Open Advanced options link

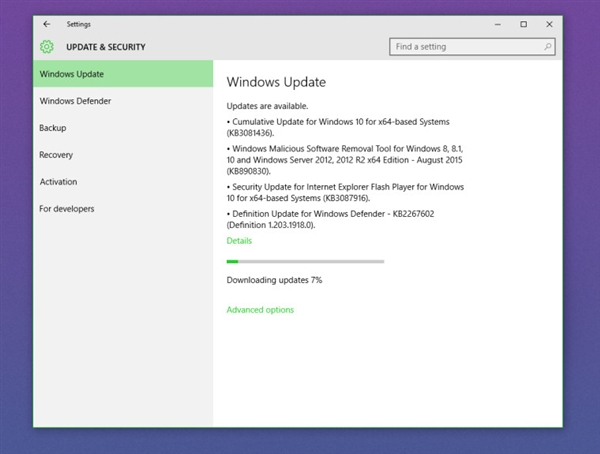tap(260, 310)
